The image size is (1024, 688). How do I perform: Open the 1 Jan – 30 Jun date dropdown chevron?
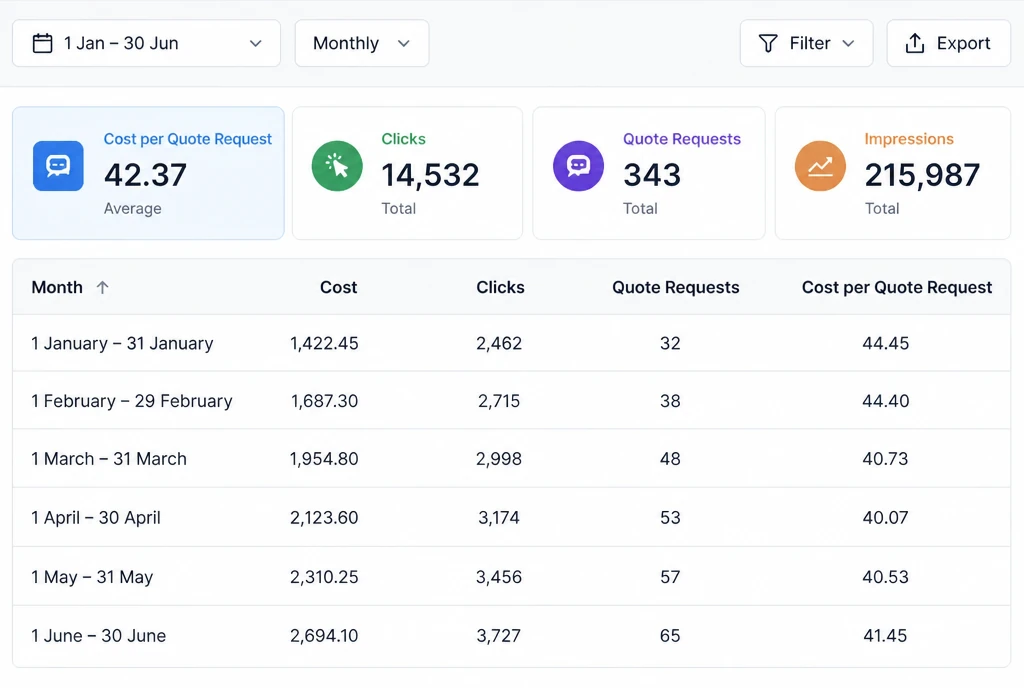[x=255, y=43]
